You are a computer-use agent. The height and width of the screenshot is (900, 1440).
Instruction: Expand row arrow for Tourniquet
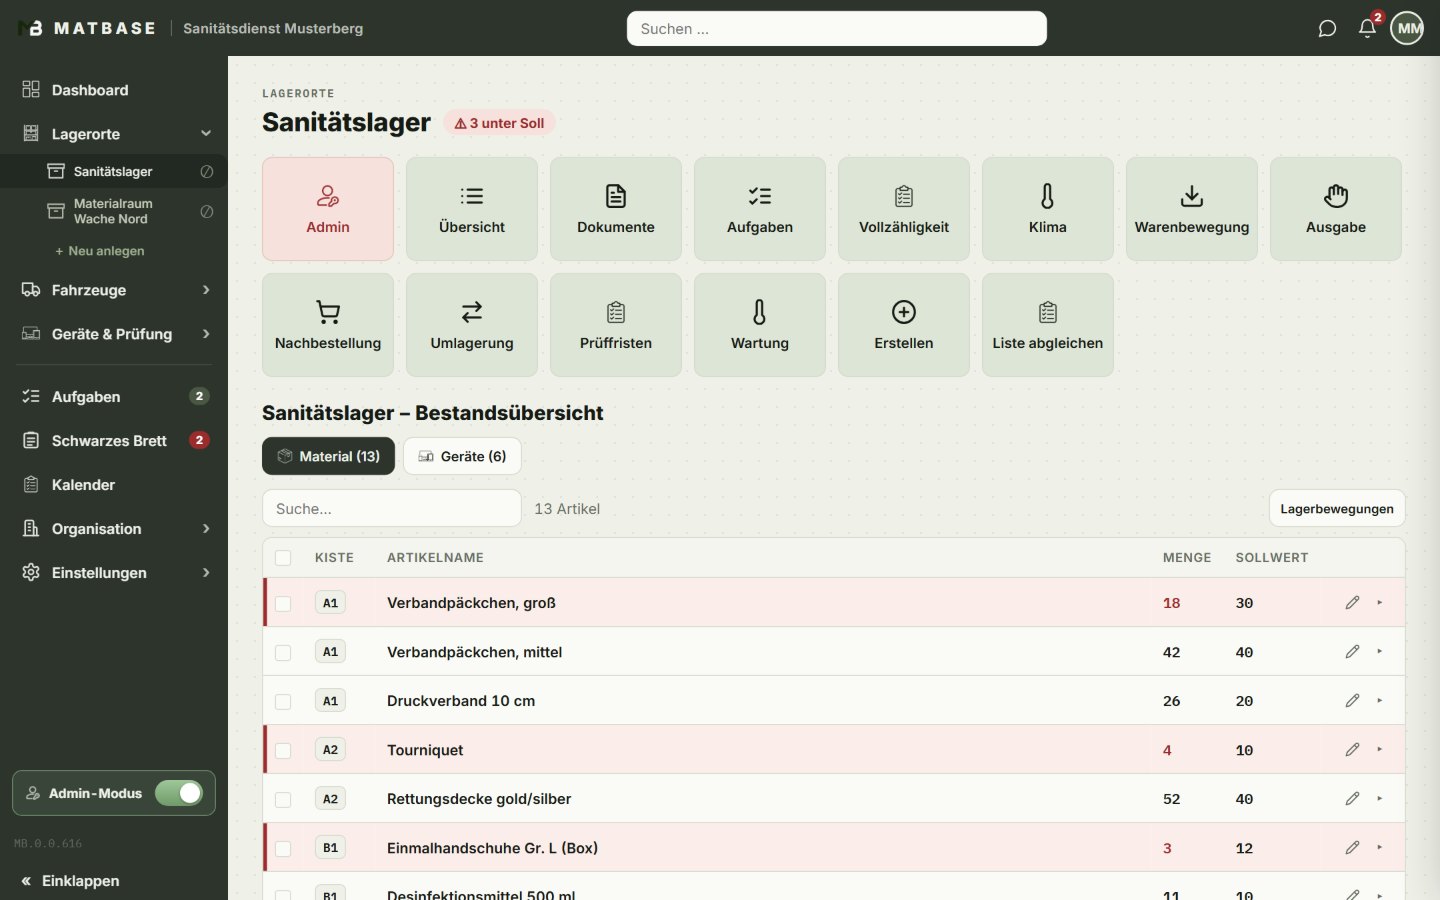1380,749
